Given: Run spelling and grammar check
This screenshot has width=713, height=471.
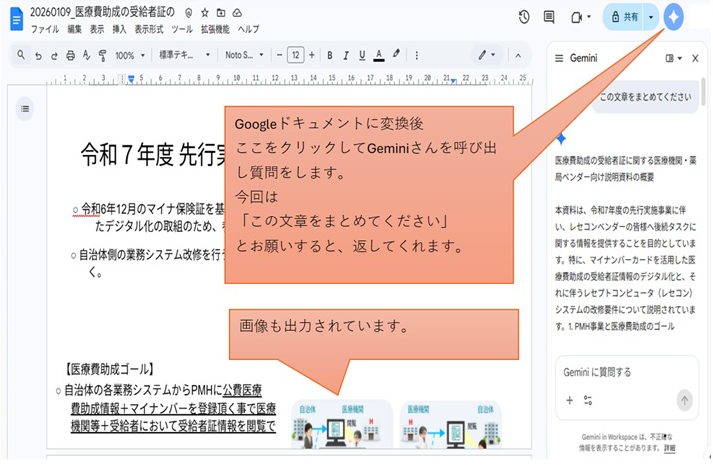Looking at the screenshot, I should coord(86,55).
